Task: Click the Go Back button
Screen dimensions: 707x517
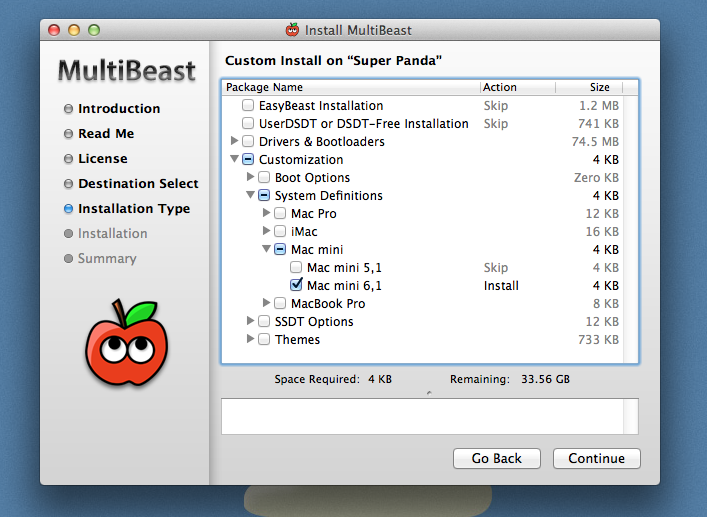Action: click(496, 458)
